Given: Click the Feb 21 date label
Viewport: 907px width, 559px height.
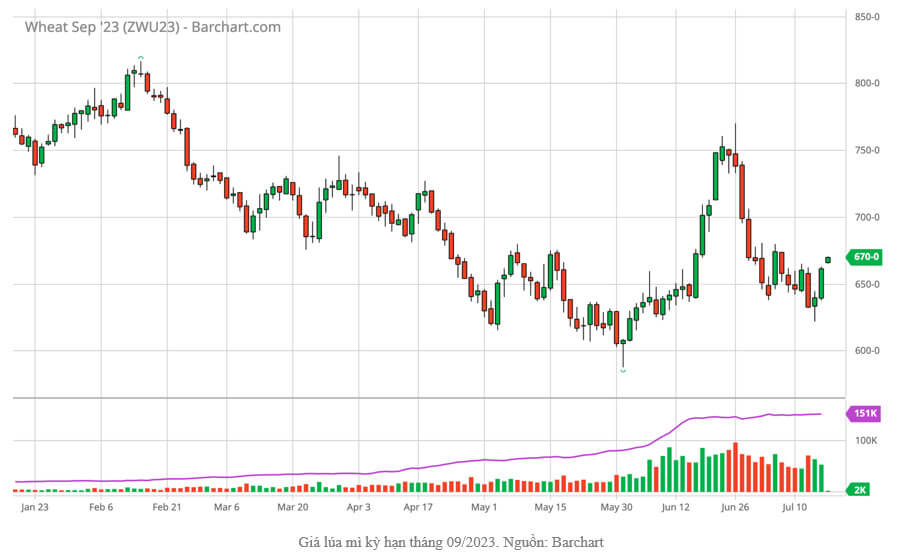Looking at the screenshot, I should pos(167,507).
